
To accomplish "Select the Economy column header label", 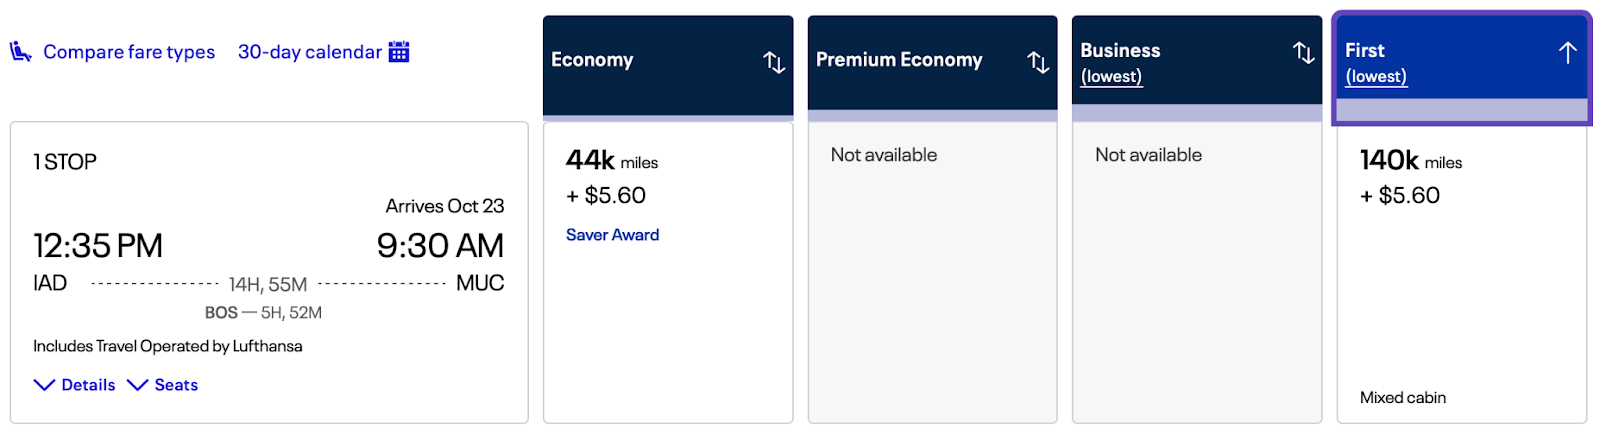I will 592,60.
